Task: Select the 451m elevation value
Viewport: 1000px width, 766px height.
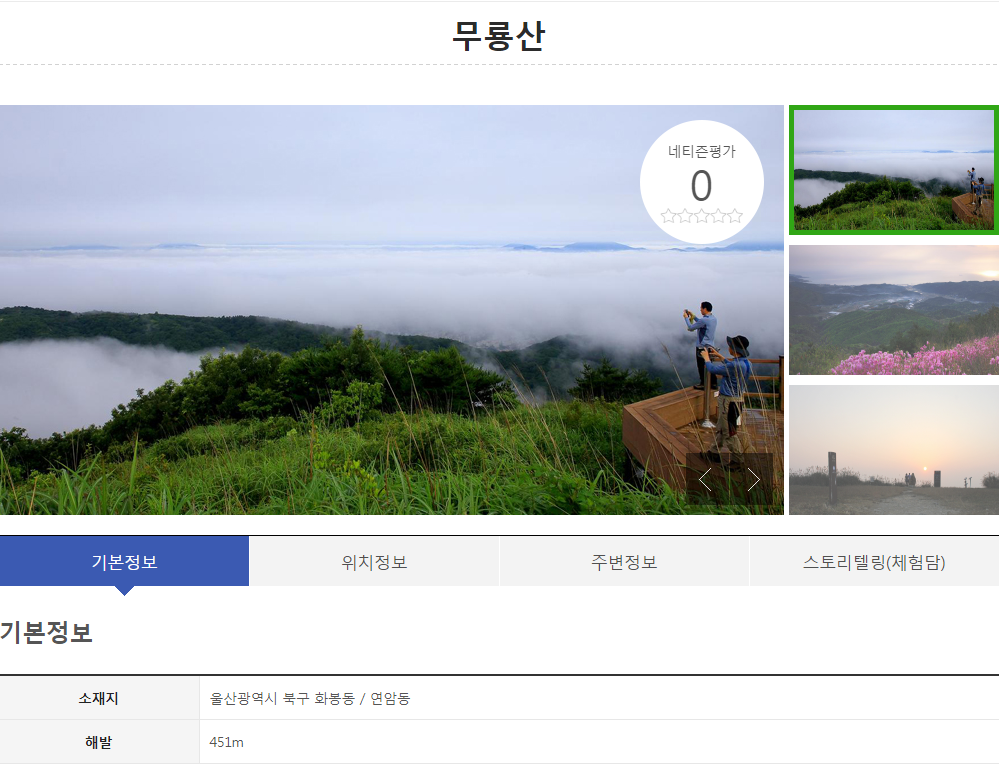Action: [226, 742]
